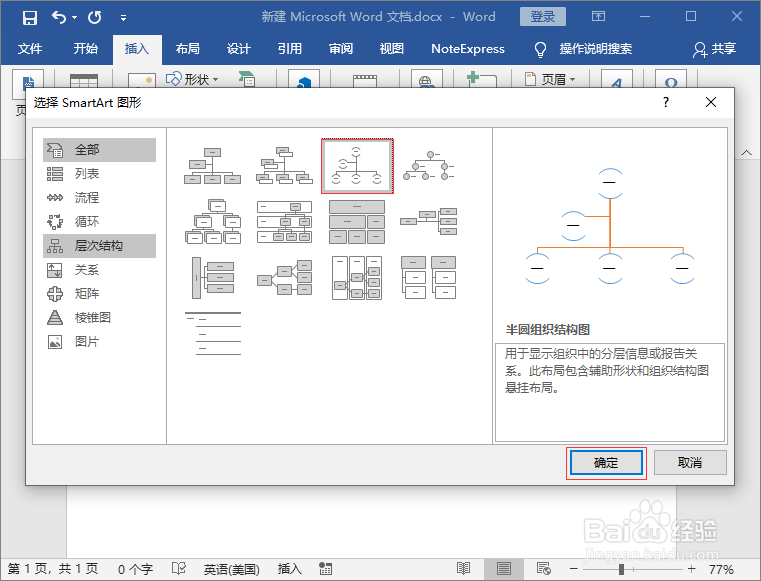Viewport: 761px width, 581px height.
Task: Click the zoom slider handle
Action: coord(621,569)
